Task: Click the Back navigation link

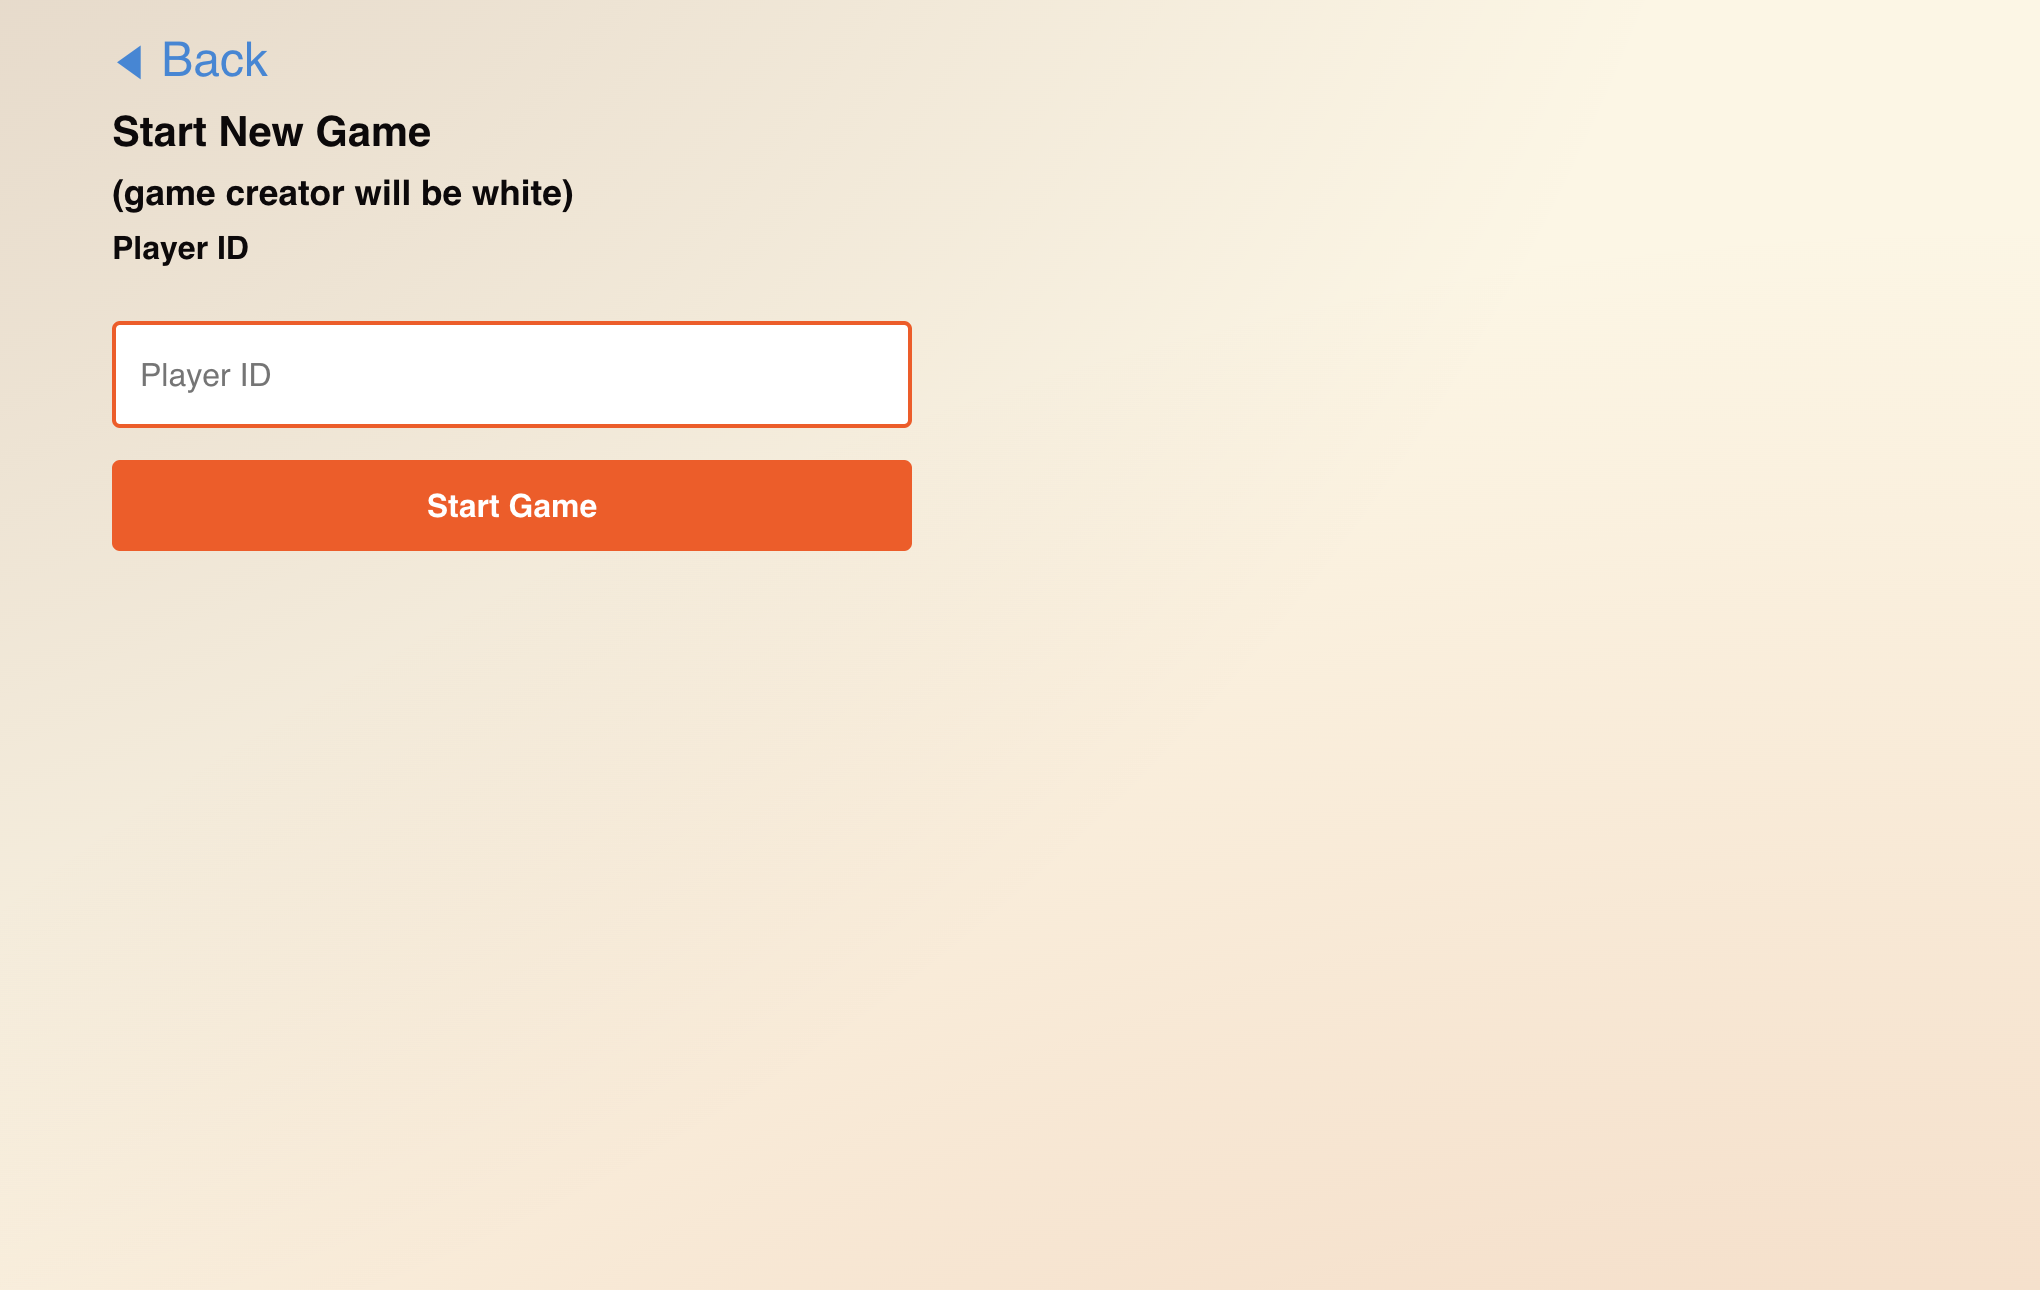Action: coord(189,59)
